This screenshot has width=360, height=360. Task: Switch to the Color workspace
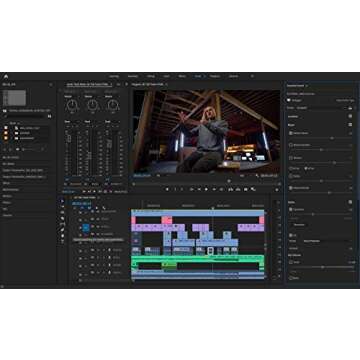[166, 76]
